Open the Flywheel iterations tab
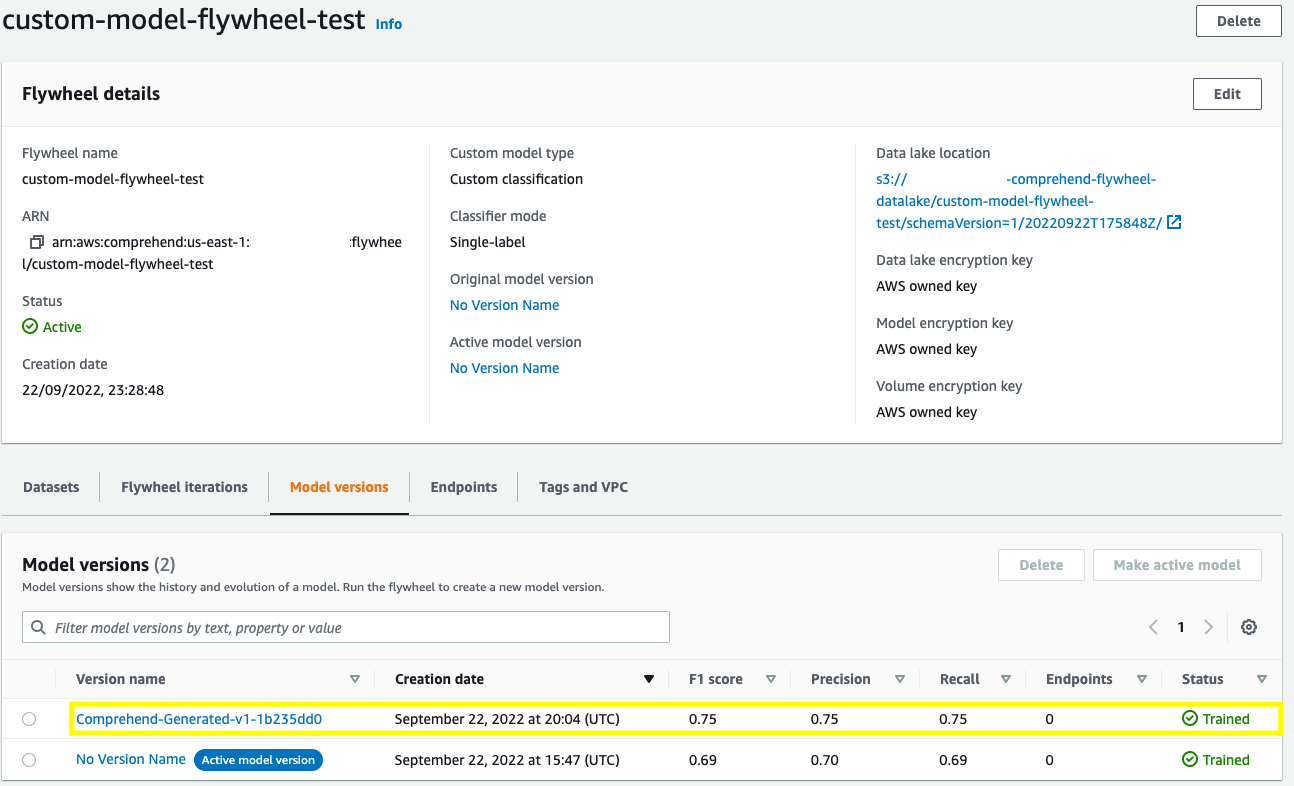 pyautogui.click(x=184, y=487)
